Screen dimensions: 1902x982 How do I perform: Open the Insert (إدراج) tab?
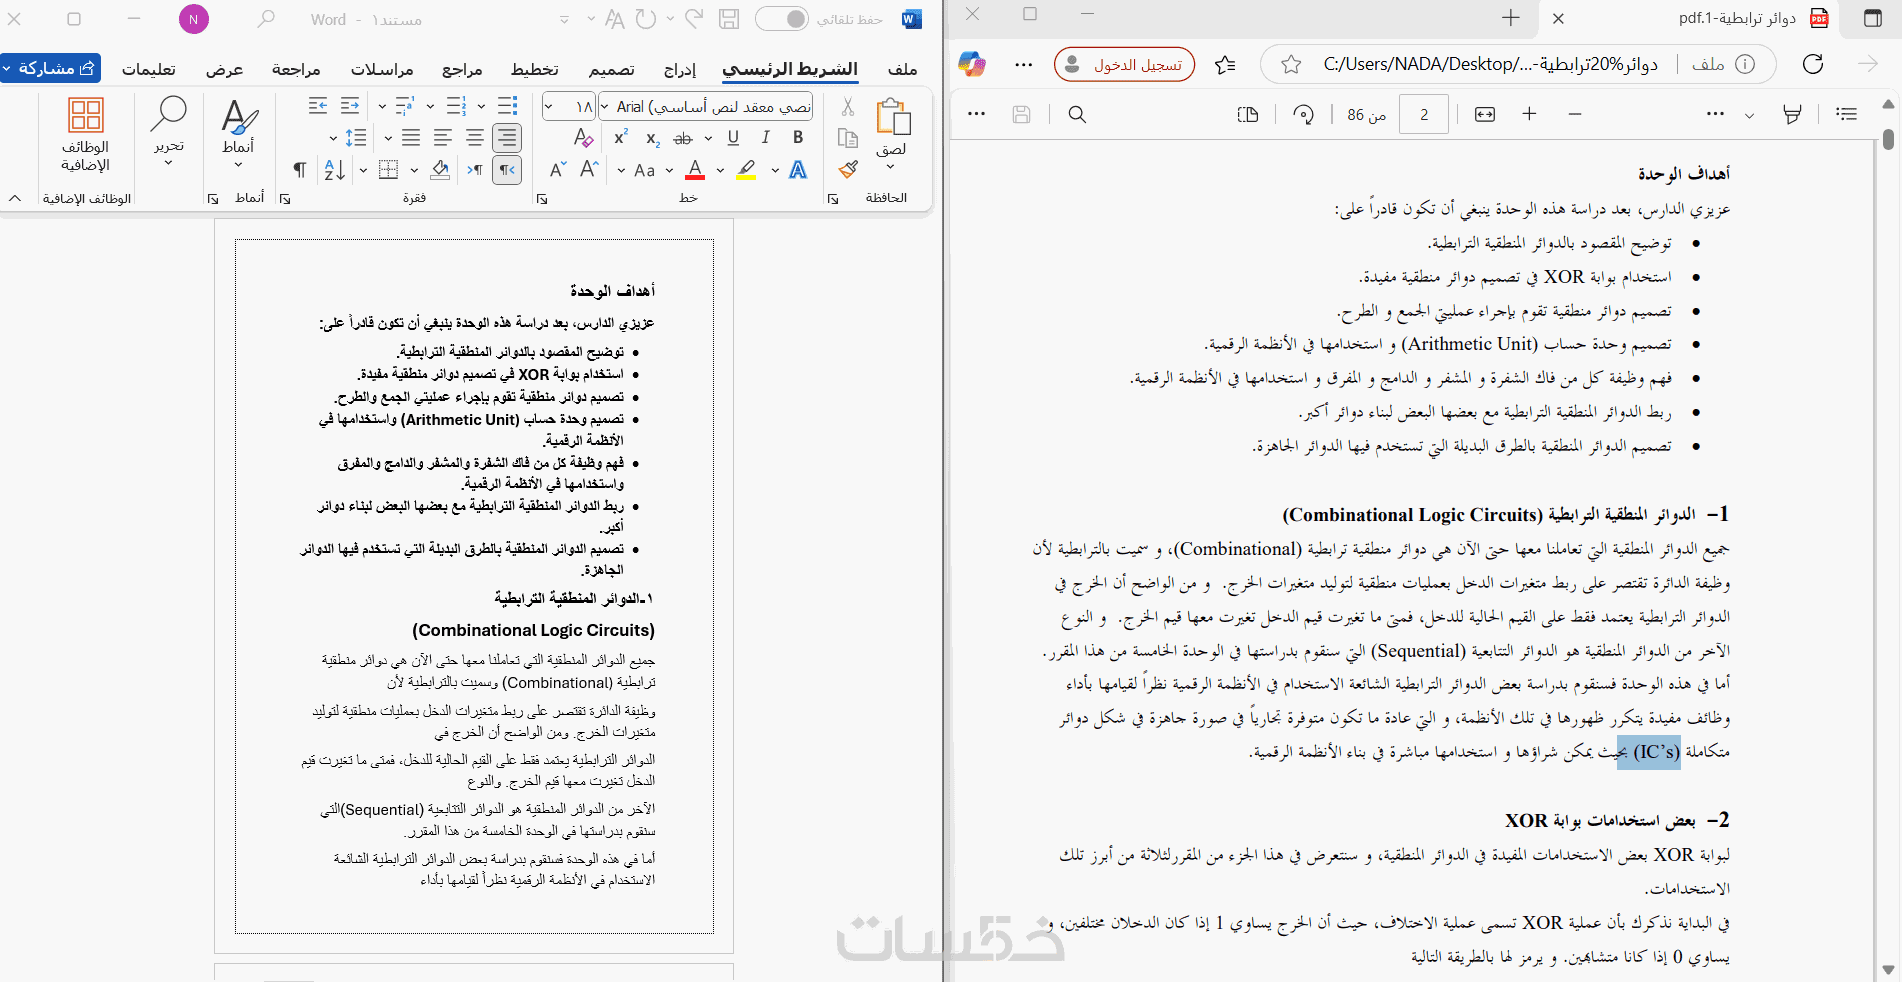point(680,69)
